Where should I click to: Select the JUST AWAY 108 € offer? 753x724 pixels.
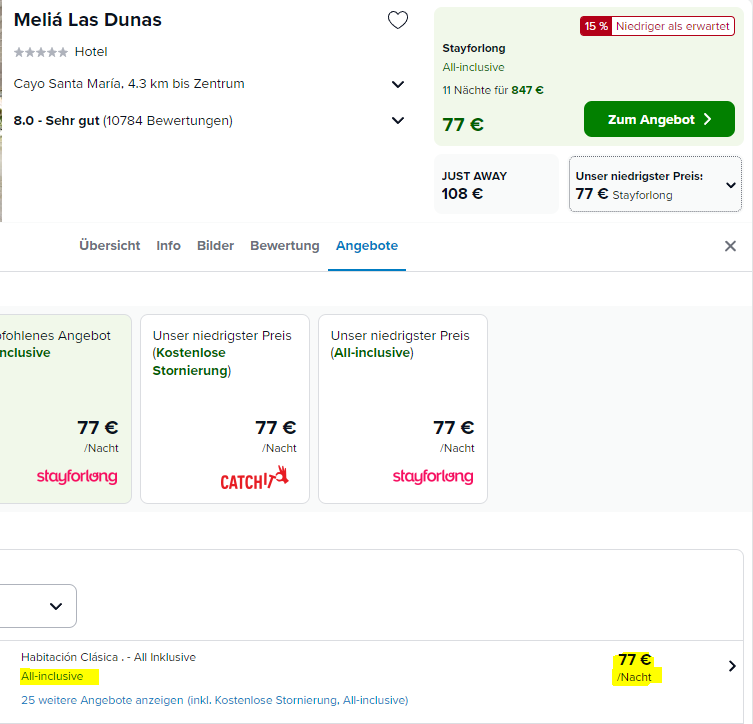pyautogui.click(x=495, y=184)
